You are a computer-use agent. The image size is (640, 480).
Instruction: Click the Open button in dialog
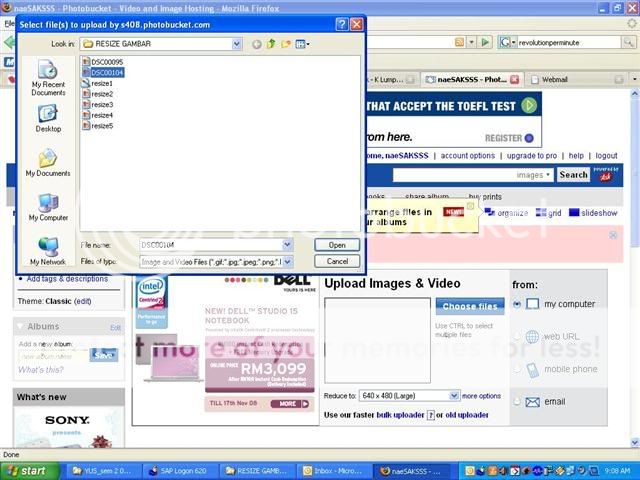337,245
